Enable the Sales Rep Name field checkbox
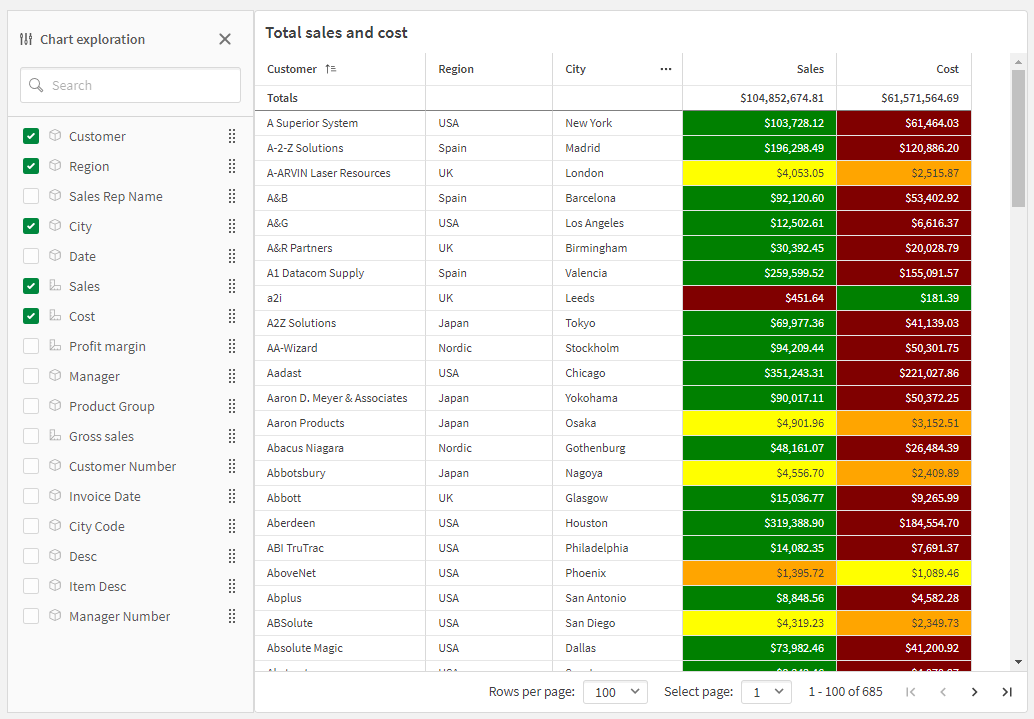This screenshot has width=1034, height=719. 29,196
